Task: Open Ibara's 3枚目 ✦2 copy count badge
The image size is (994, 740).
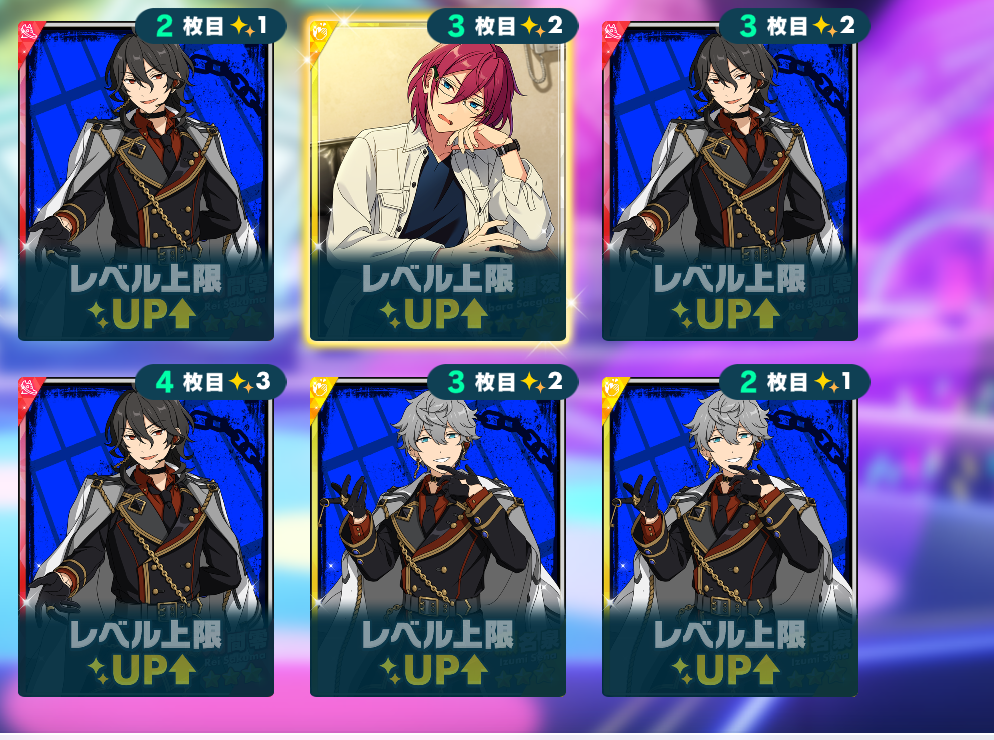Action: 503,26
